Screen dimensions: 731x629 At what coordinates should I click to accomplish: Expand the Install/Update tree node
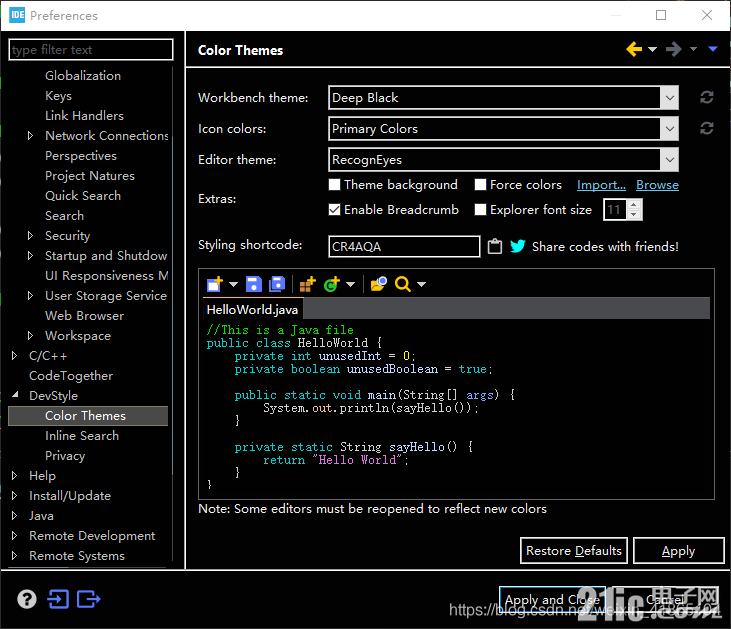(14, 496)
